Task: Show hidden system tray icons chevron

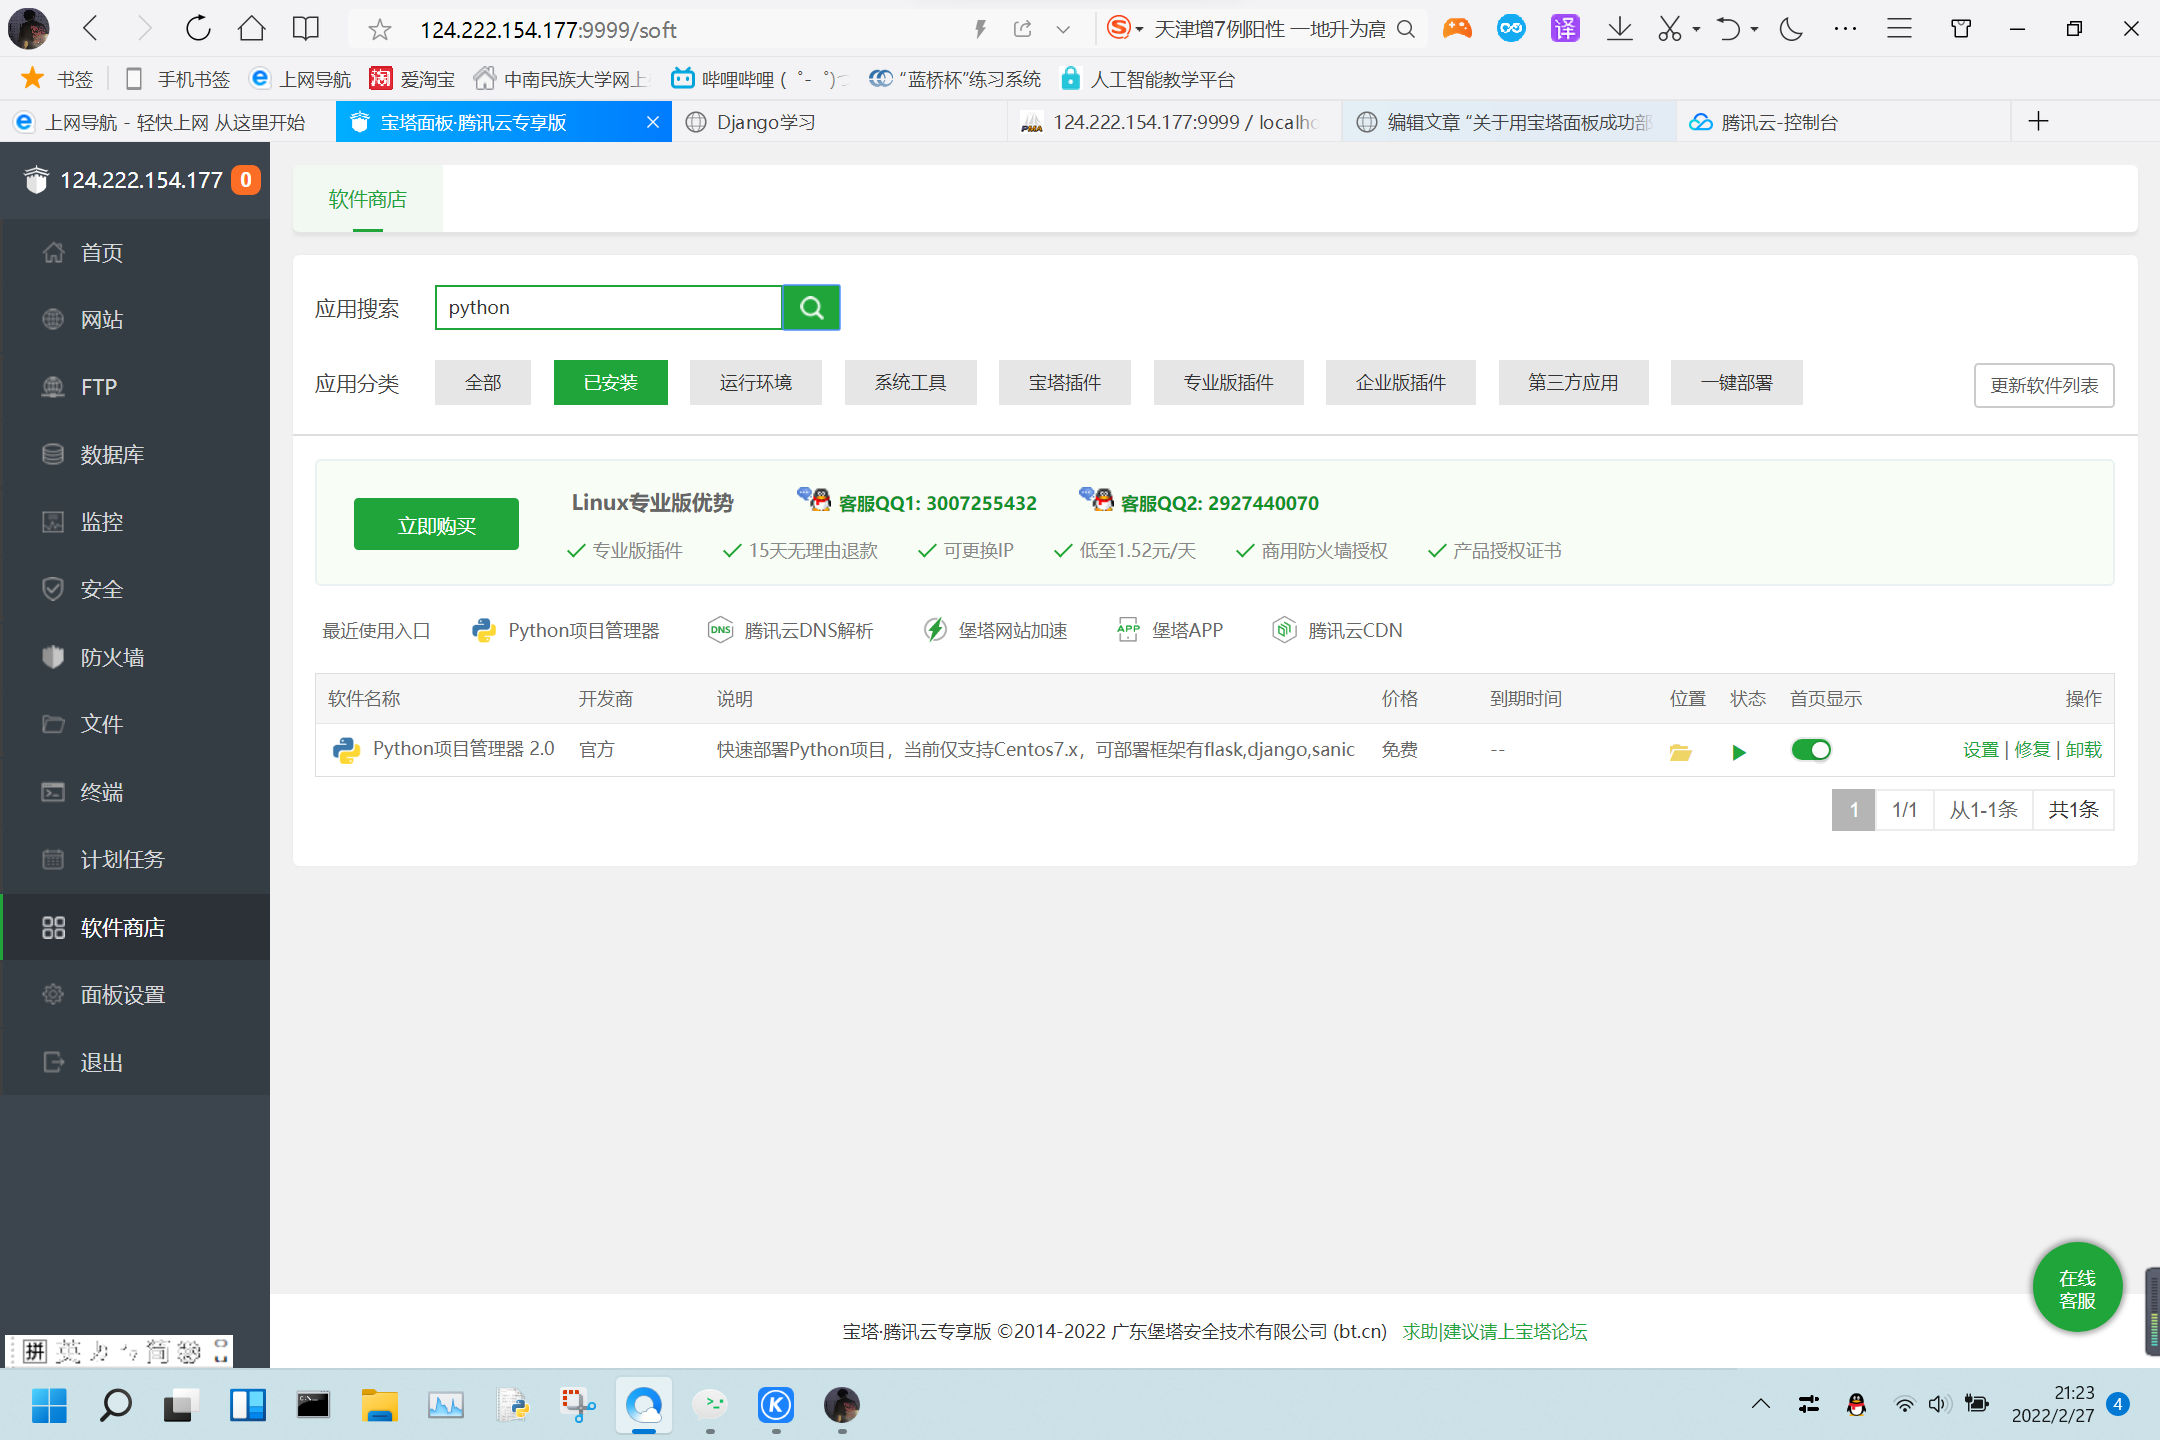Action: pyautogui.click(x=1761, y=1404)
